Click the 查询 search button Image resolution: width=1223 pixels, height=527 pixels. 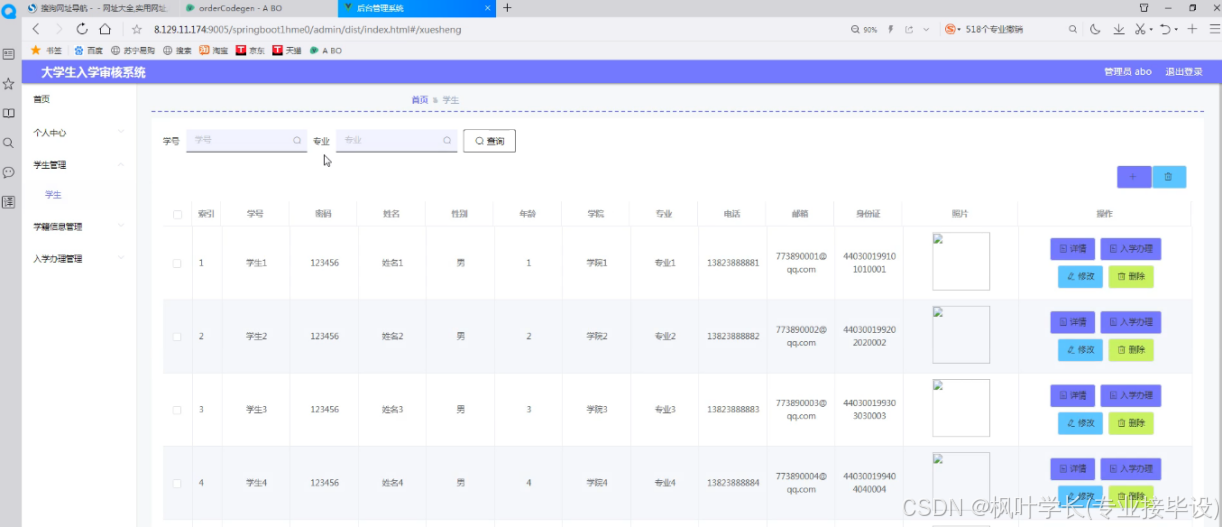pos(490,141)
